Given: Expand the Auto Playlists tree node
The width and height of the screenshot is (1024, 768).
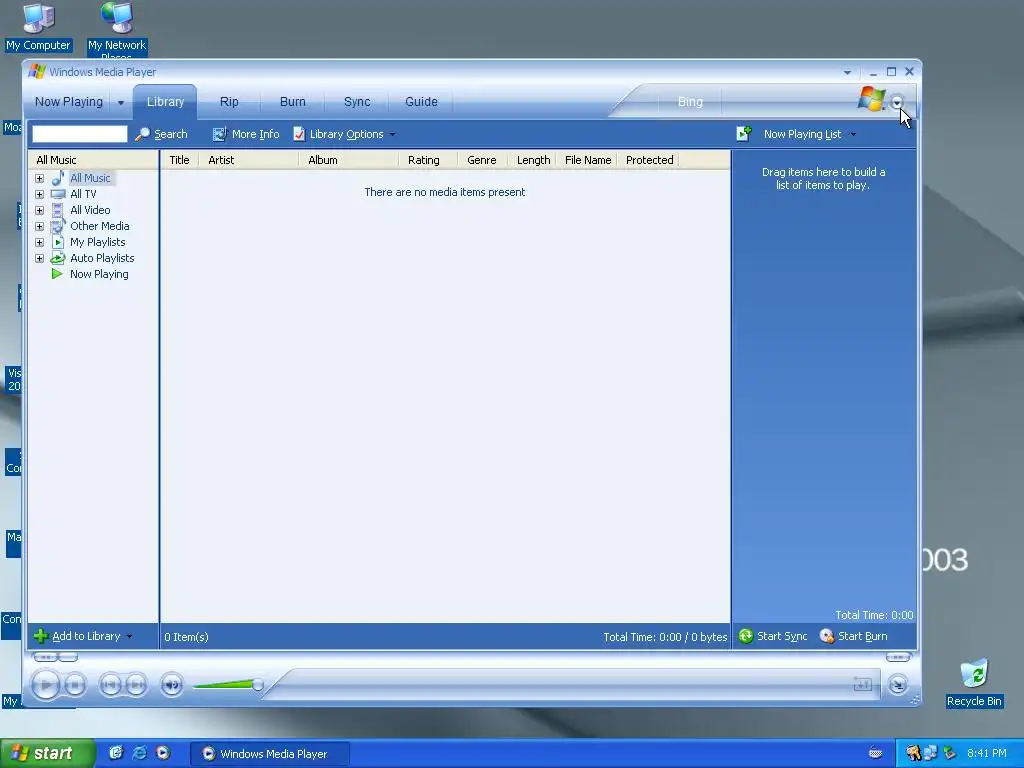Looking at the screenshot, I should 39,259.
